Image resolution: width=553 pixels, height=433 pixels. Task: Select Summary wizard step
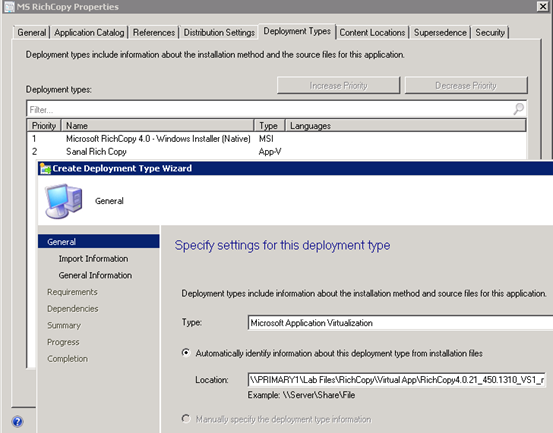(x=64, y=325)
